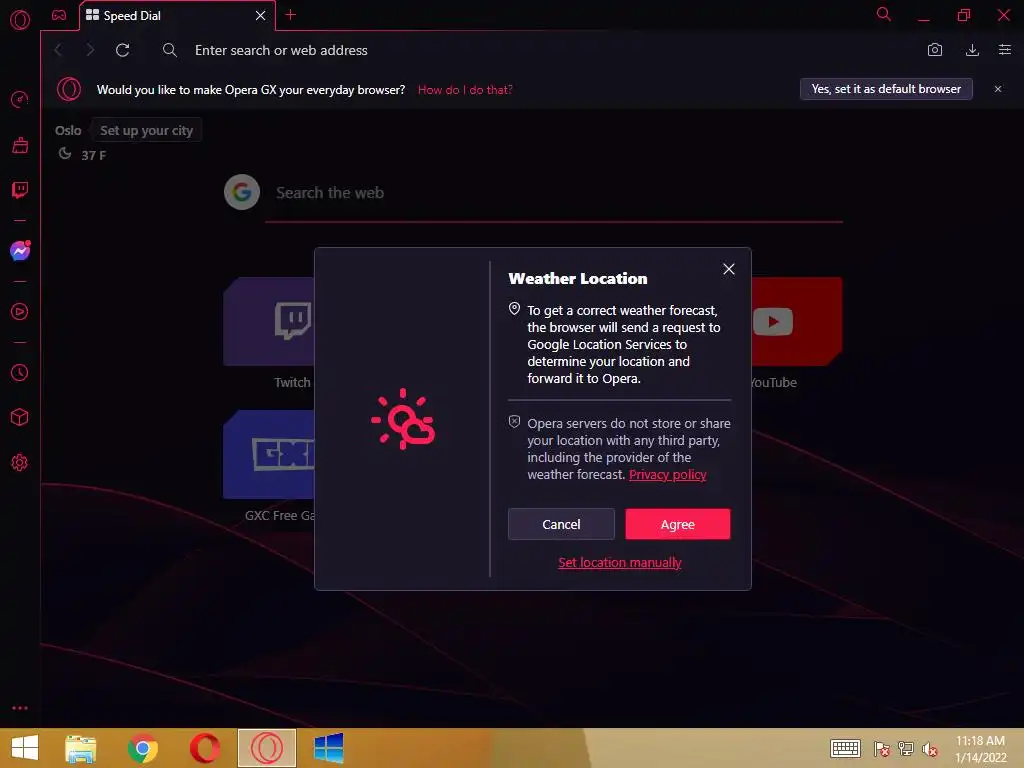Viewport: 1024px width, 768px height.
Task: Click 'Set up your city' button
Action: (146, 131)
